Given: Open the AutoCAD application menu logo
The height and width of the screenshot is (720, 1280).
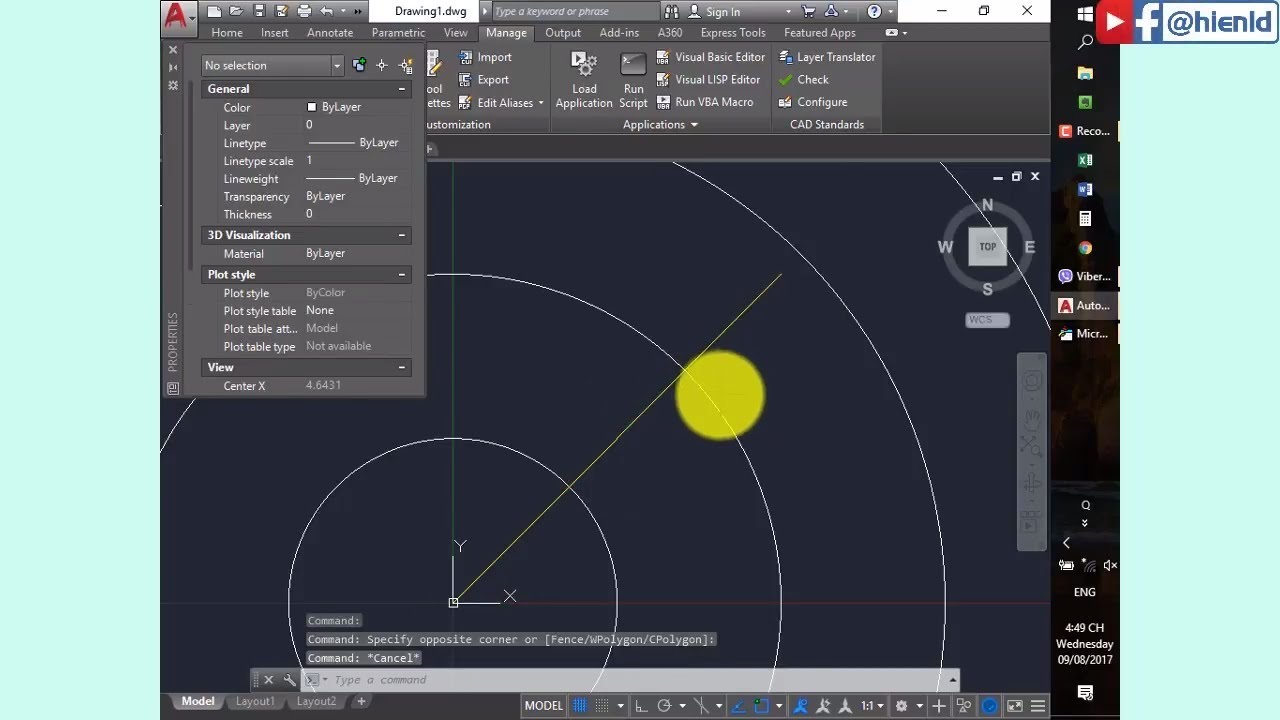Looking at the screenshot, I should pyautogui.click(x=177, y=19).
